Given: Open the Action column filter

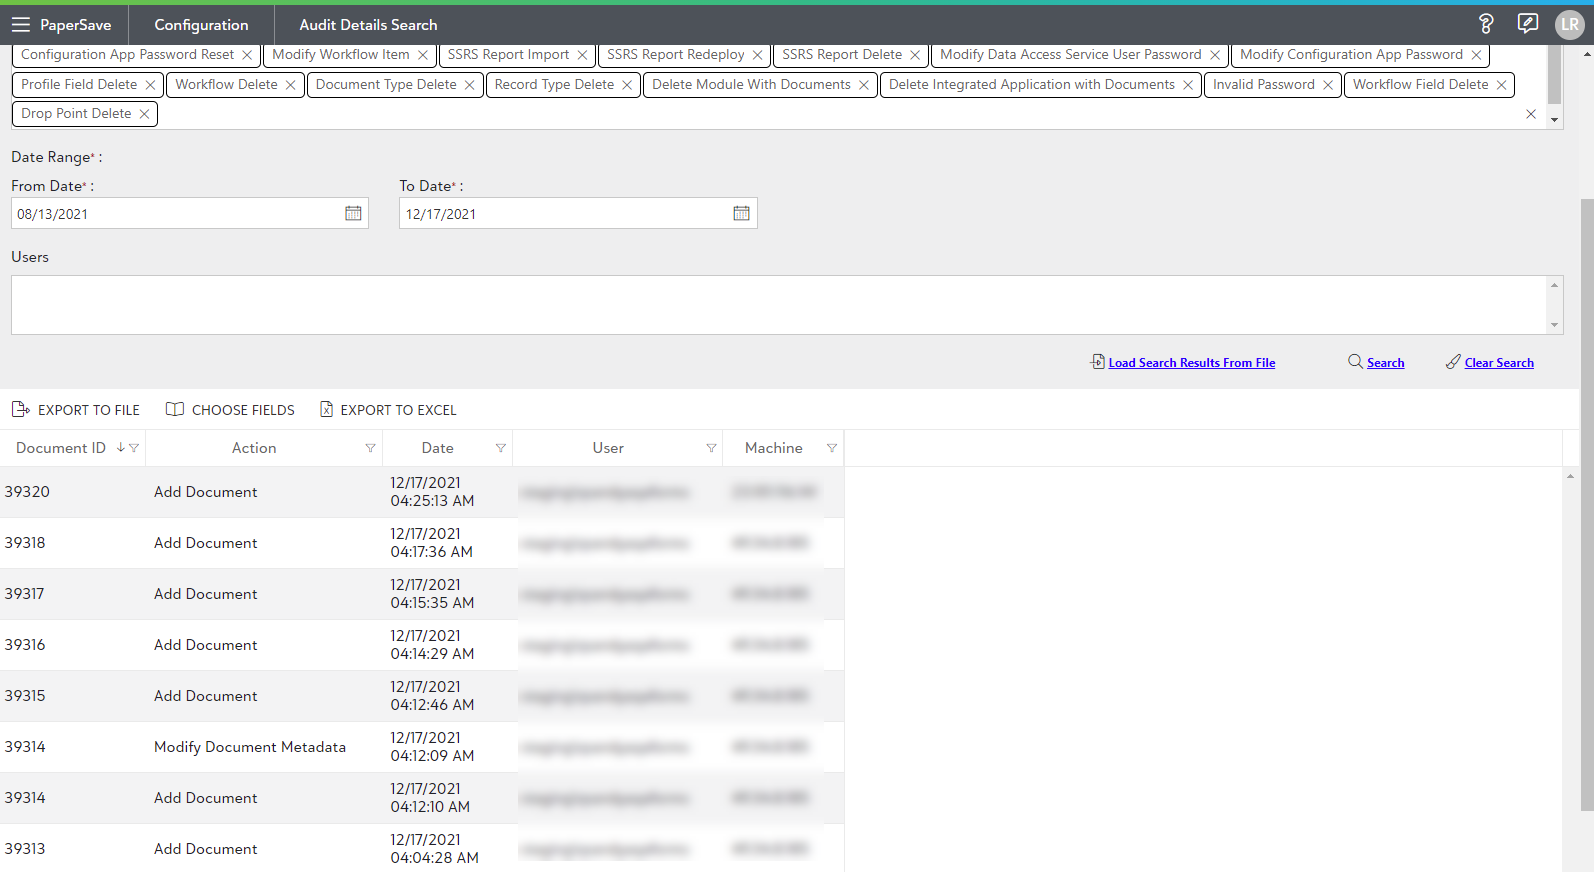Looking at the screenshot, I should 370,448.
